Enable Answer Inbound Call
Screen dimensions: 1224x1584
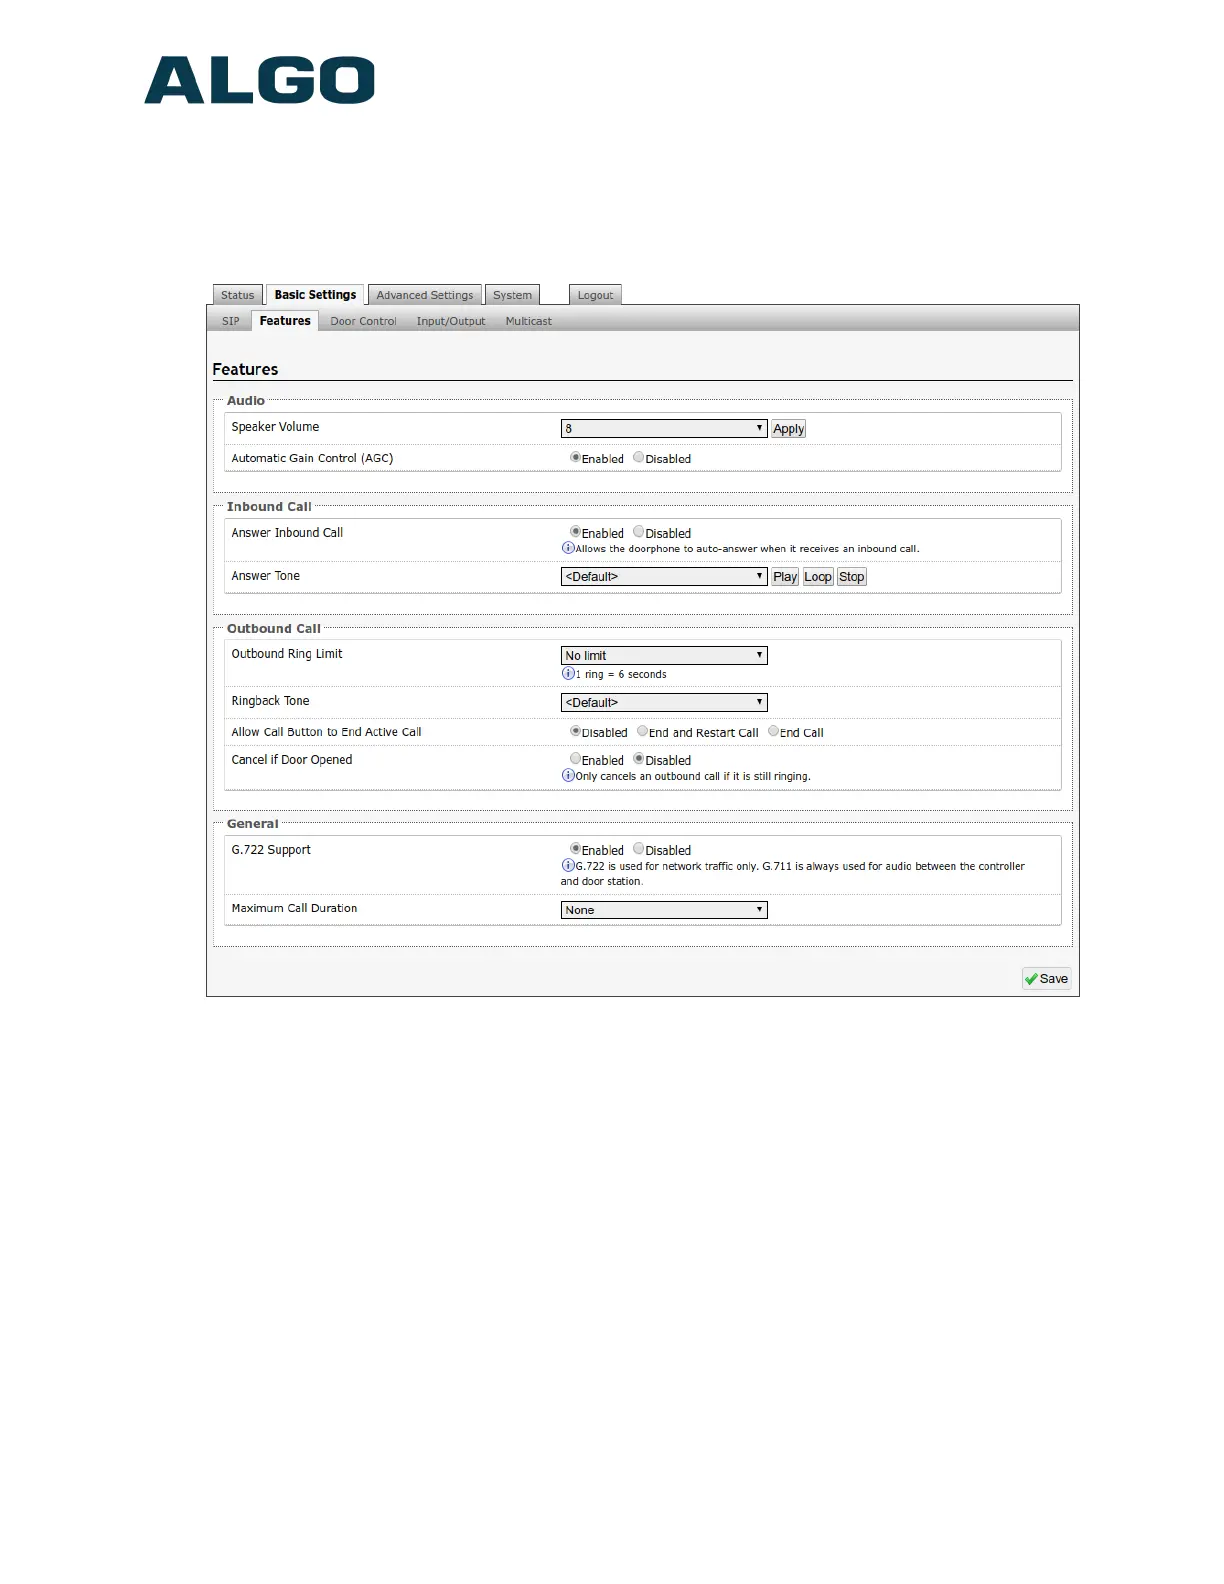[x=575, y=532]
